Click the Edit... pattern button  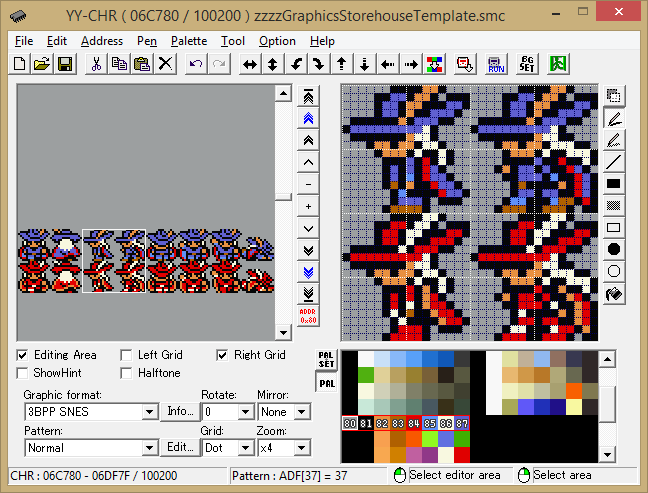coord(180,448)
